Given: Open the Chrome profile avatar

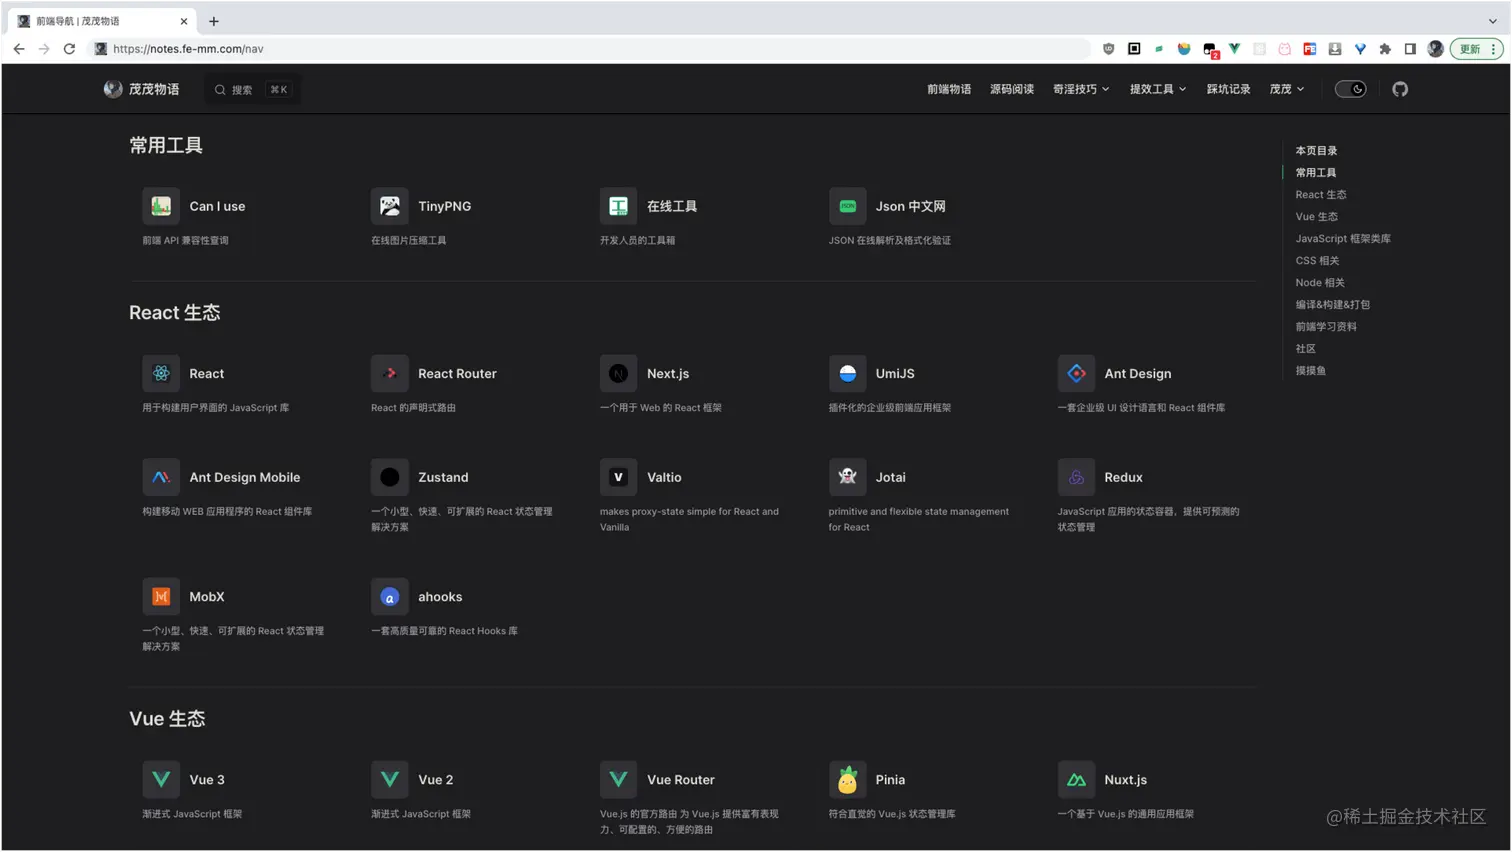Looking at the screenshot, I should (1435, 48).
